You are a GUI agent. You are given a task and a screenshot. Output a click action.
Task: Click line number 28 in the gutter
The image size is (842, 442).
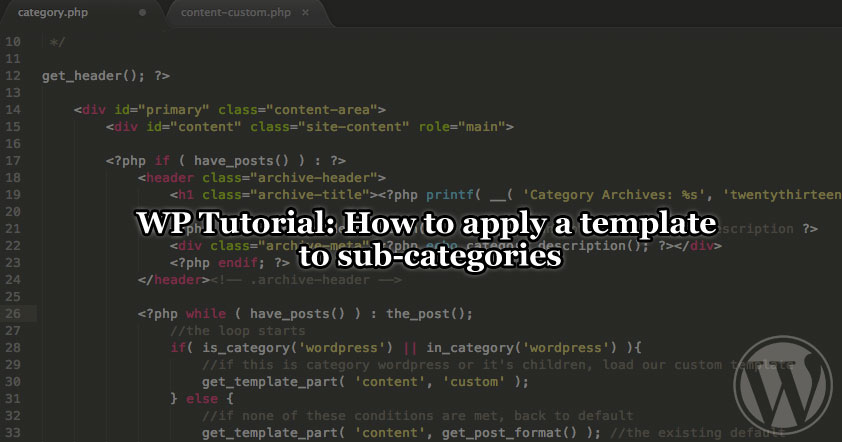(x=13, y=347)
